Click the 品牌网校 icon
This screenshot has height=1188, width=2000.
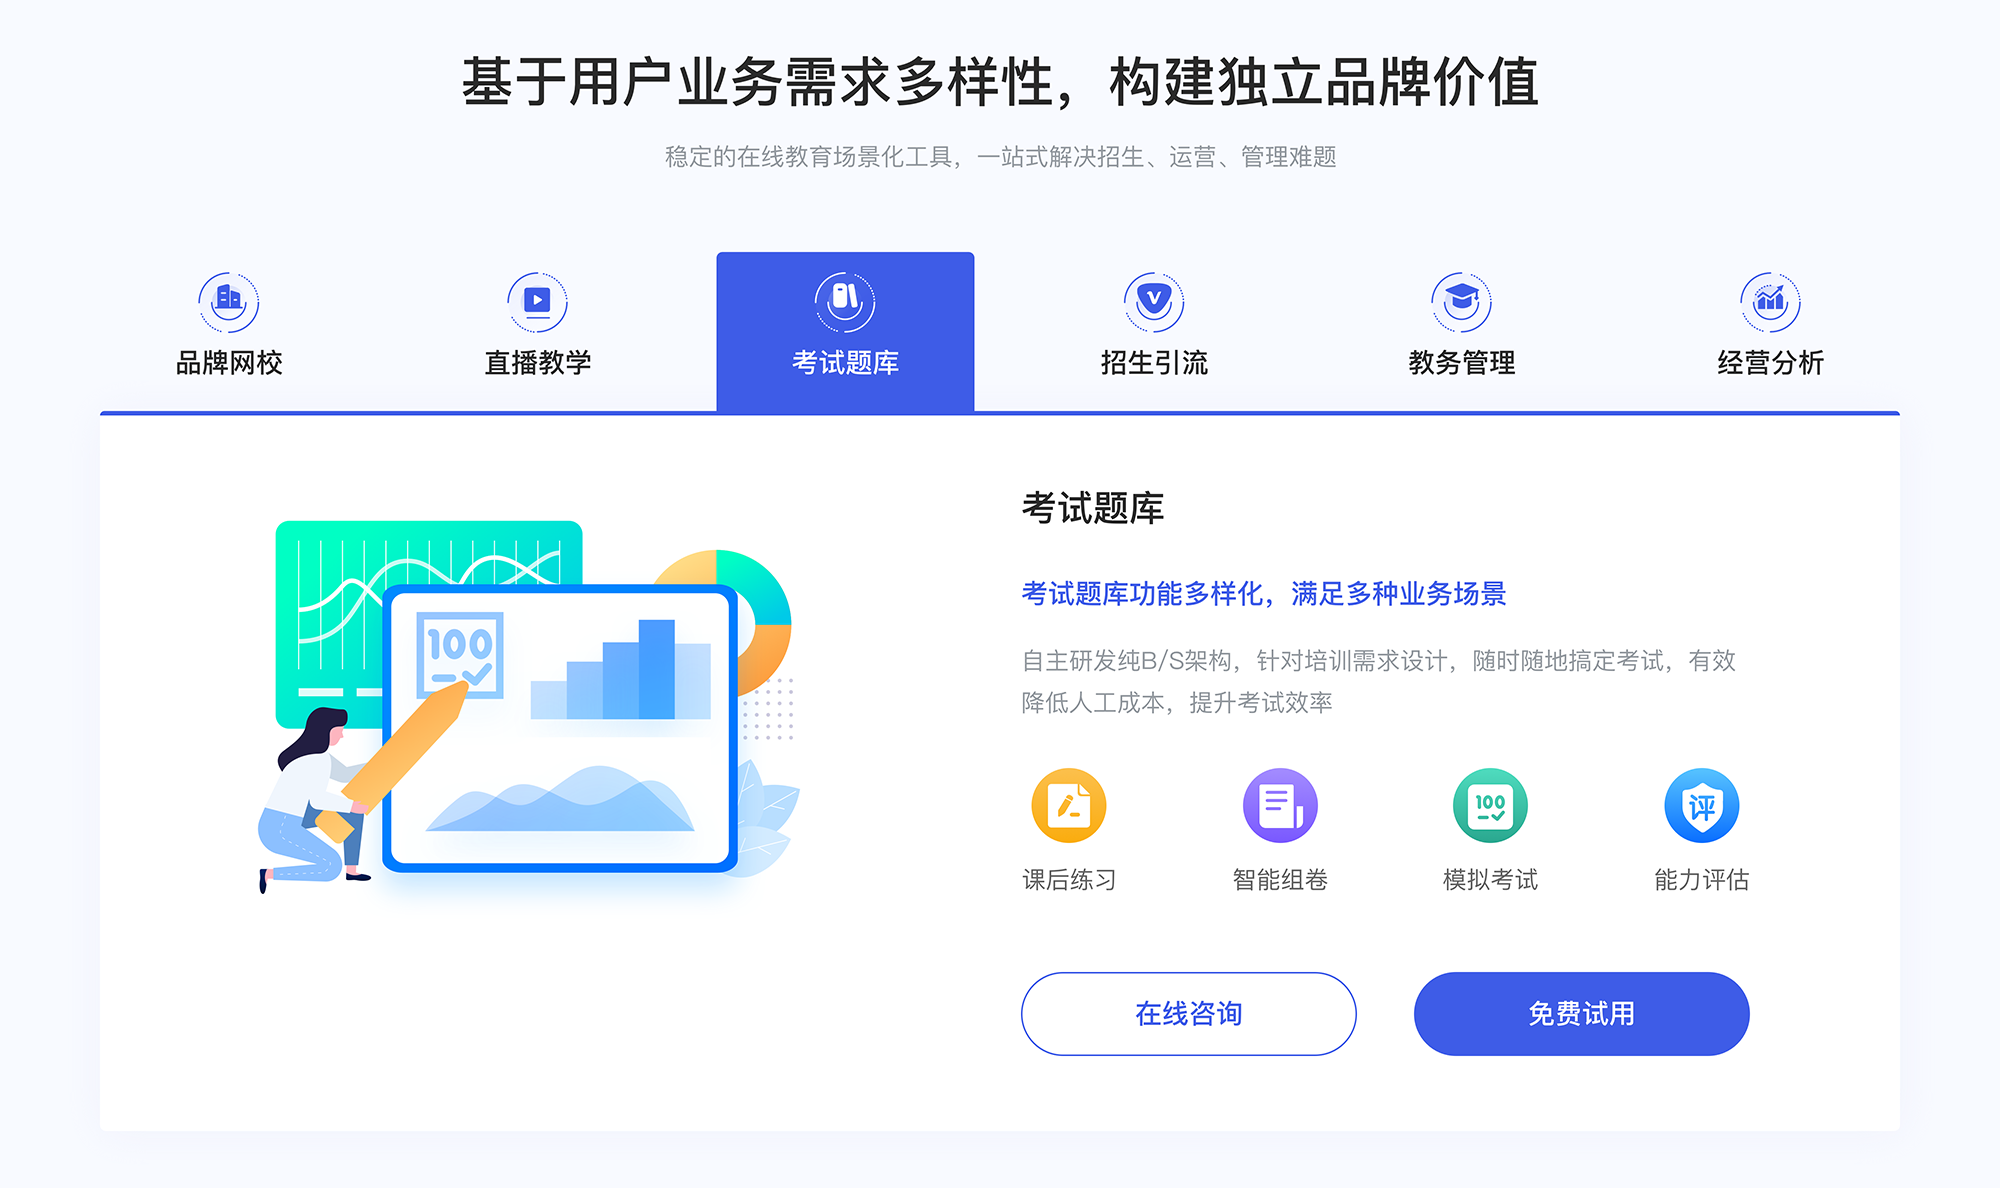[x=226, y=297]
